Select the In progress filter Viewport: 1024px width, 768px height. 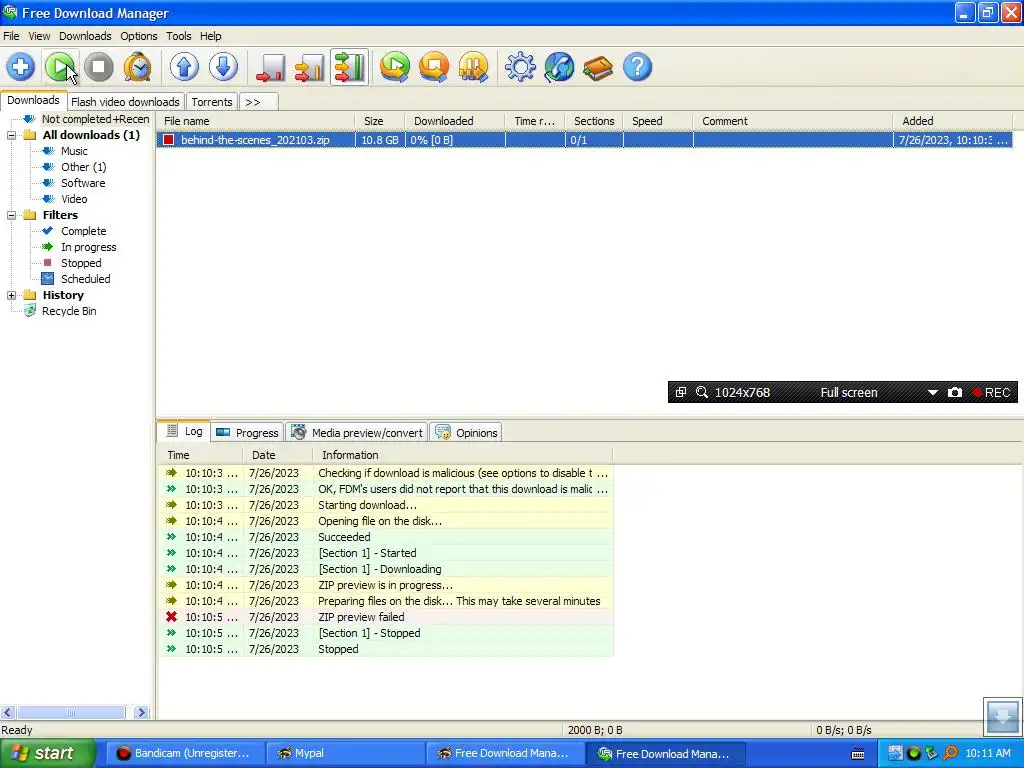89,247
